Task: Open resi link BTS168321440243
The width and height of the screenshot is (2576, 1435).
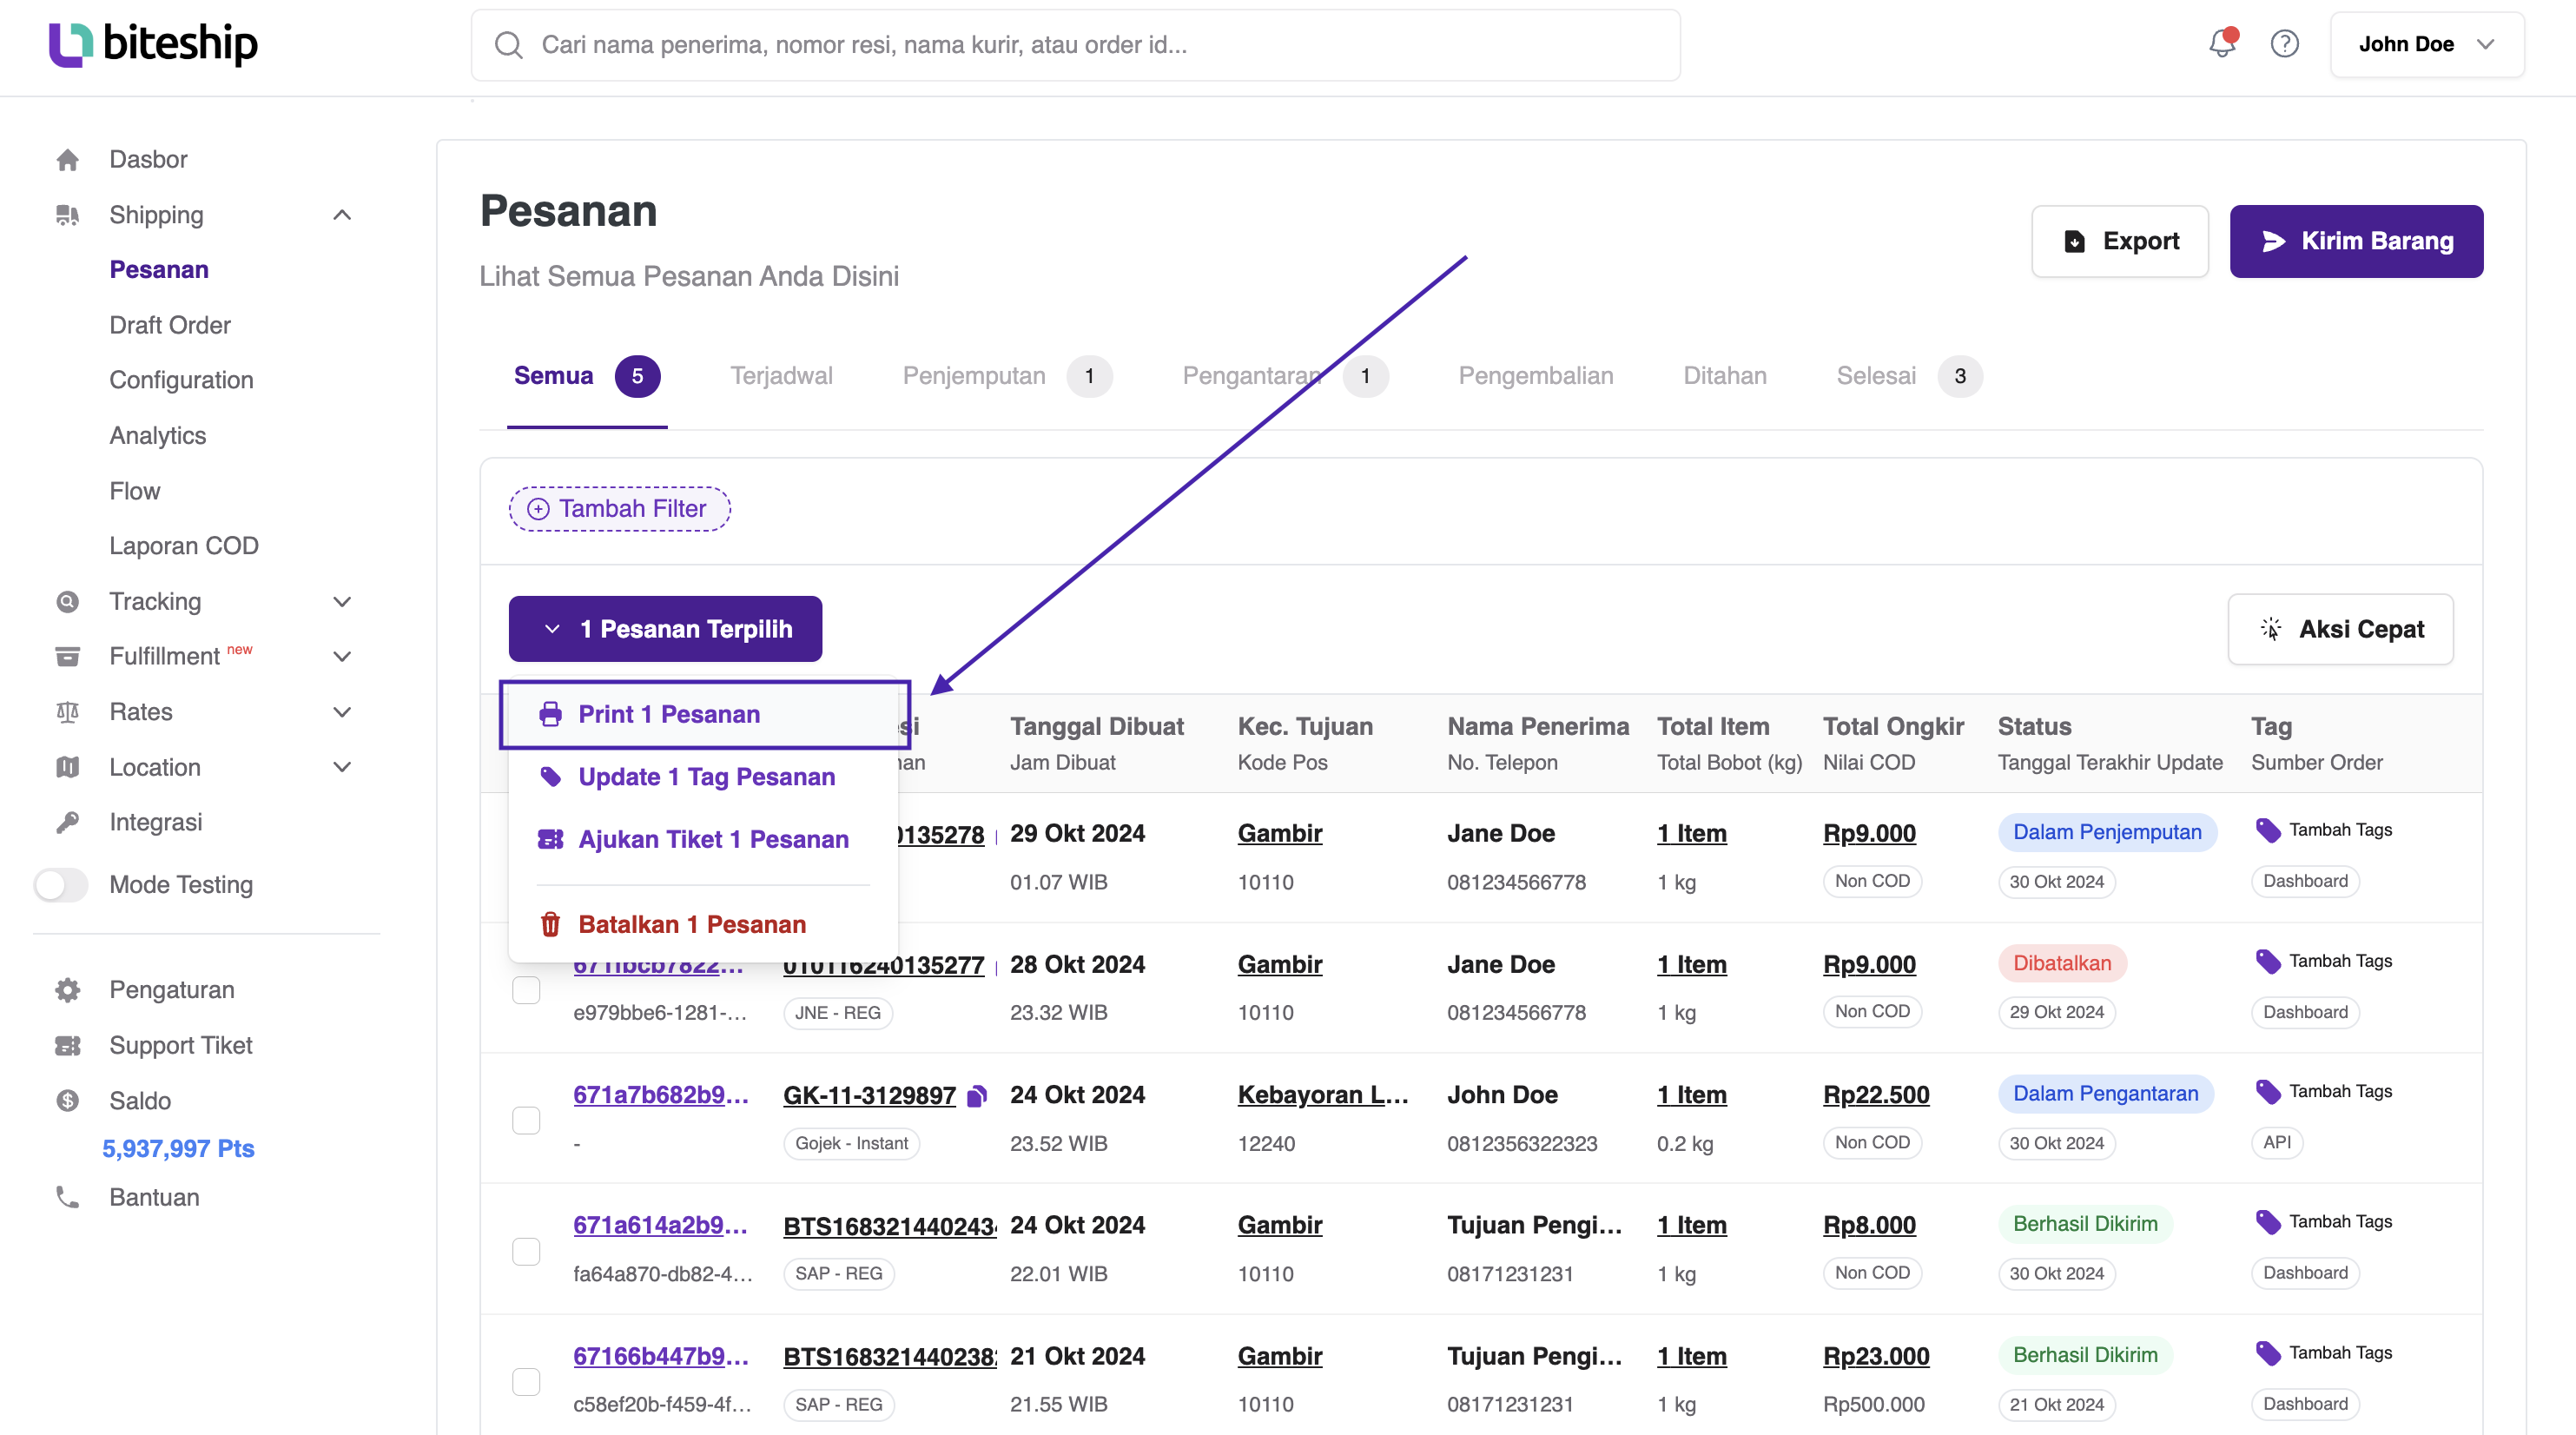Action: 889,1226
